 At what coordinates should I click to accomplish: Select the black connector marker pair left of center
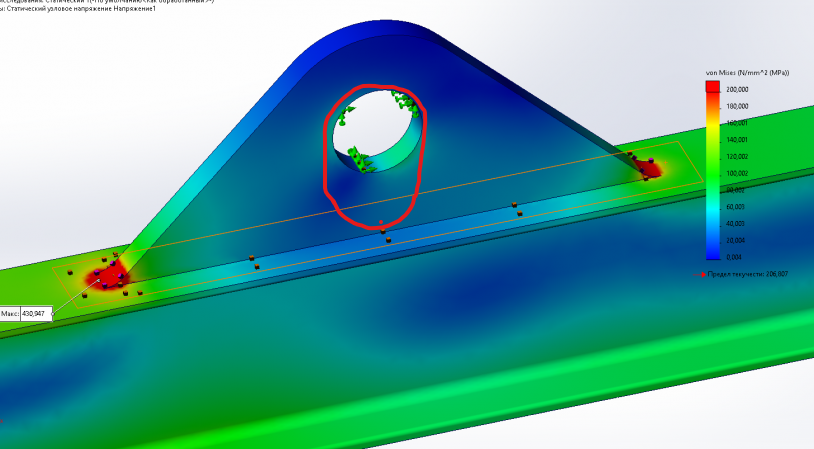point(254,263)
